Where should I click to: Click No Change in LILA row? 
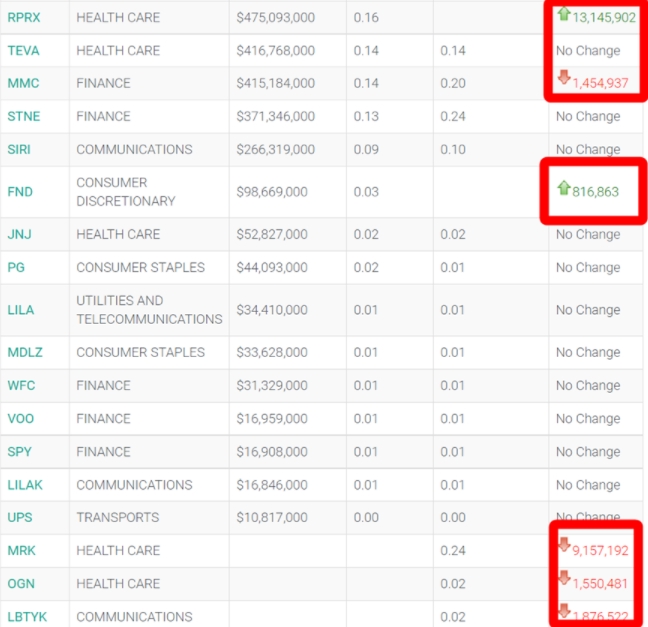tap(588, 310)
